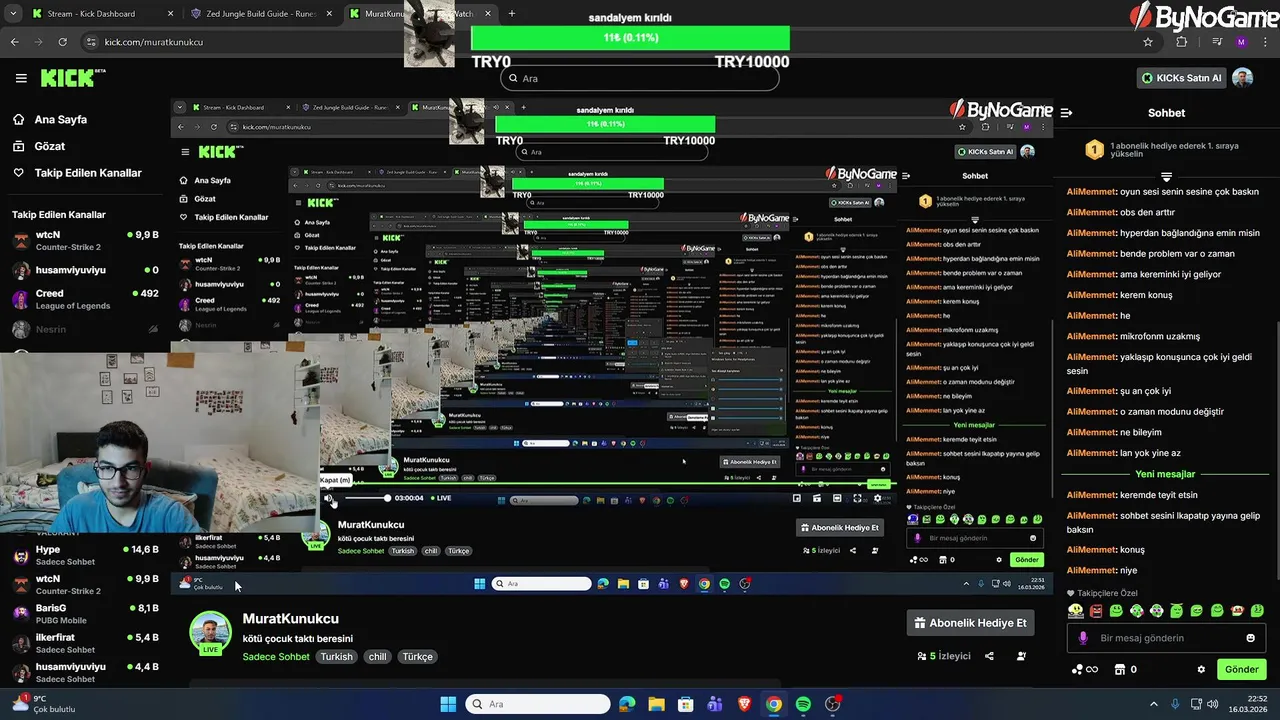1280x720 pixels.
Task: Open ilkerfirat channel with 5,4 B
Action: click(85, 643)
